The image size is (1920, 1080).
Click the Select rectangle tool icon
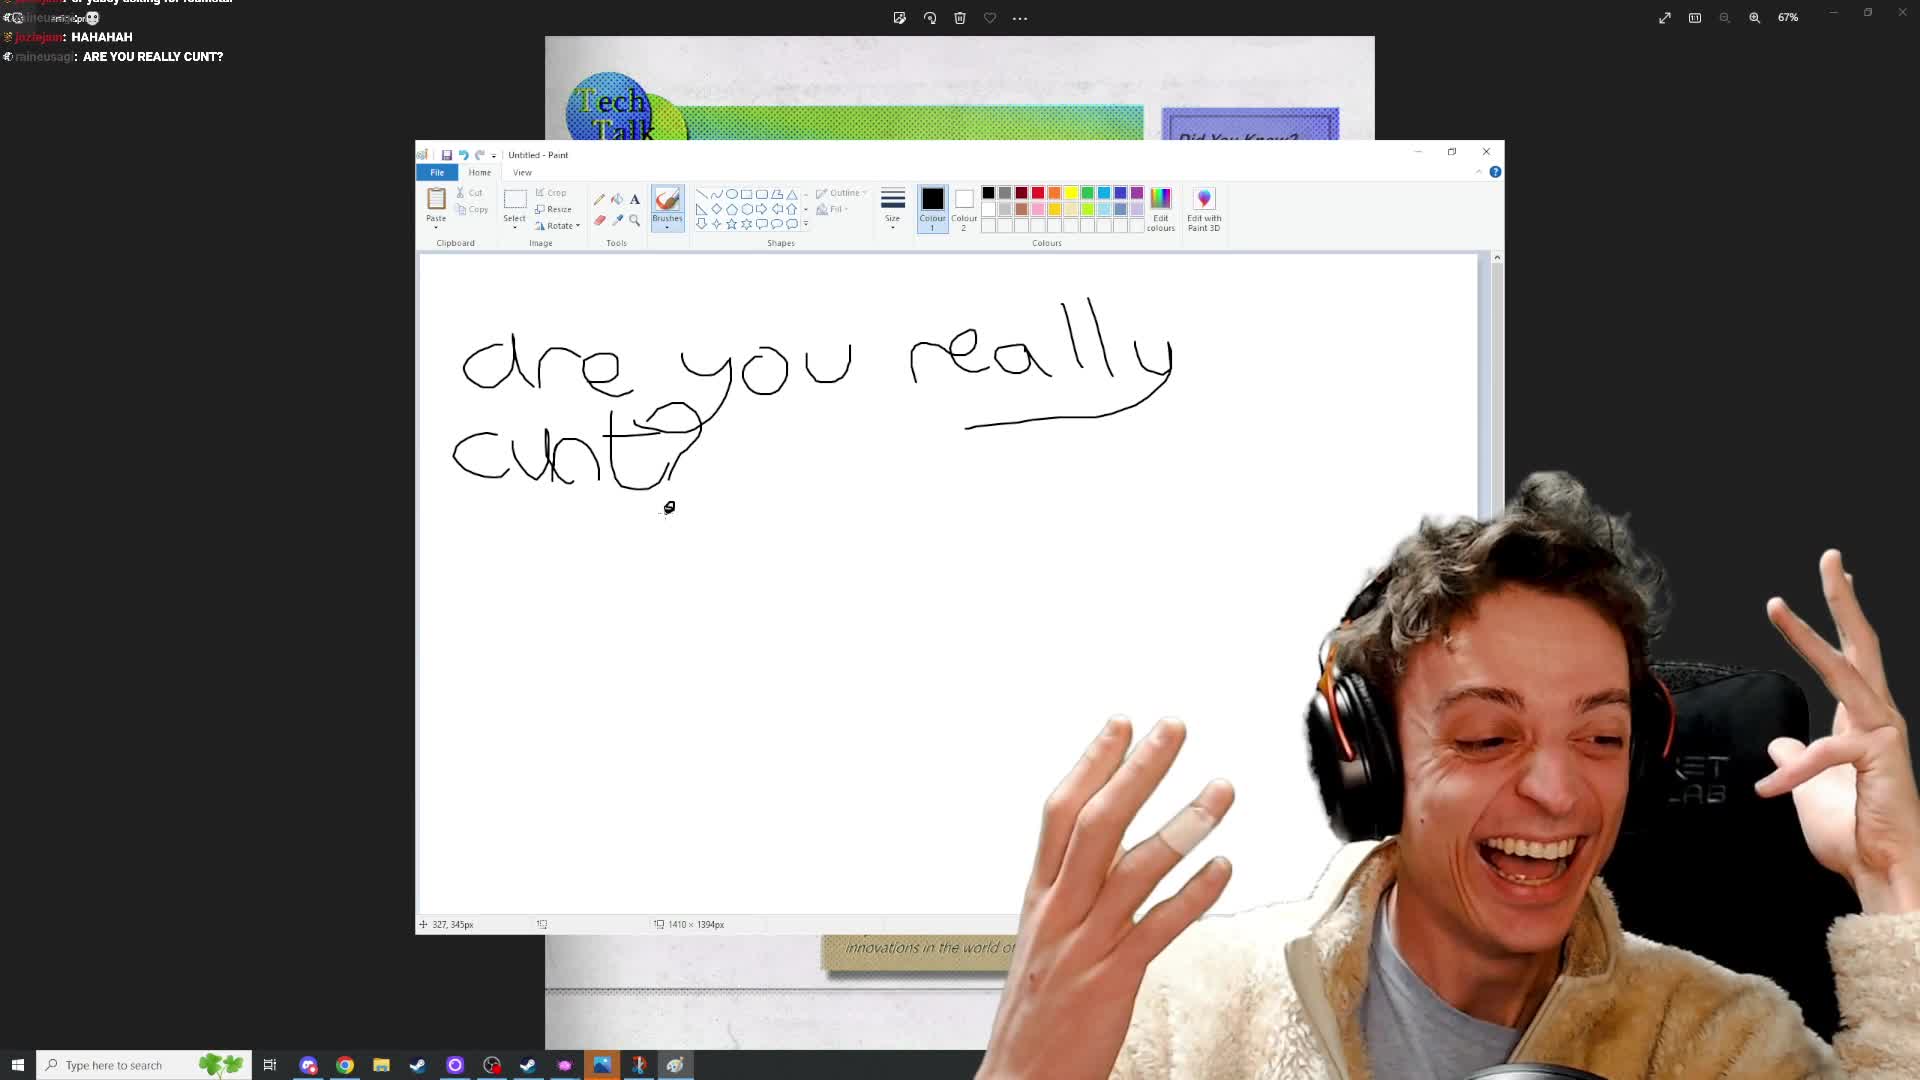[515, 199]
